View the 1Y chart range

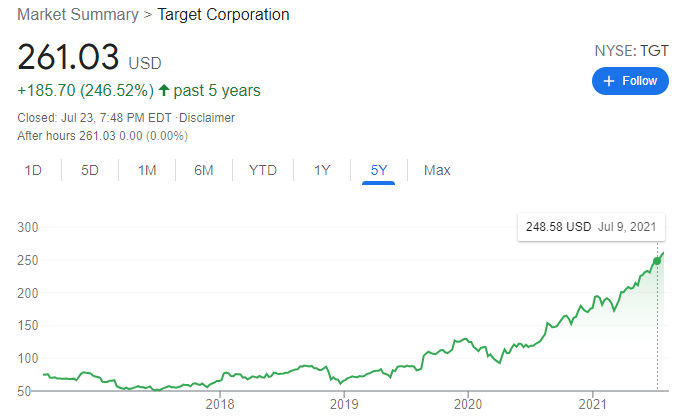(322, 170)
